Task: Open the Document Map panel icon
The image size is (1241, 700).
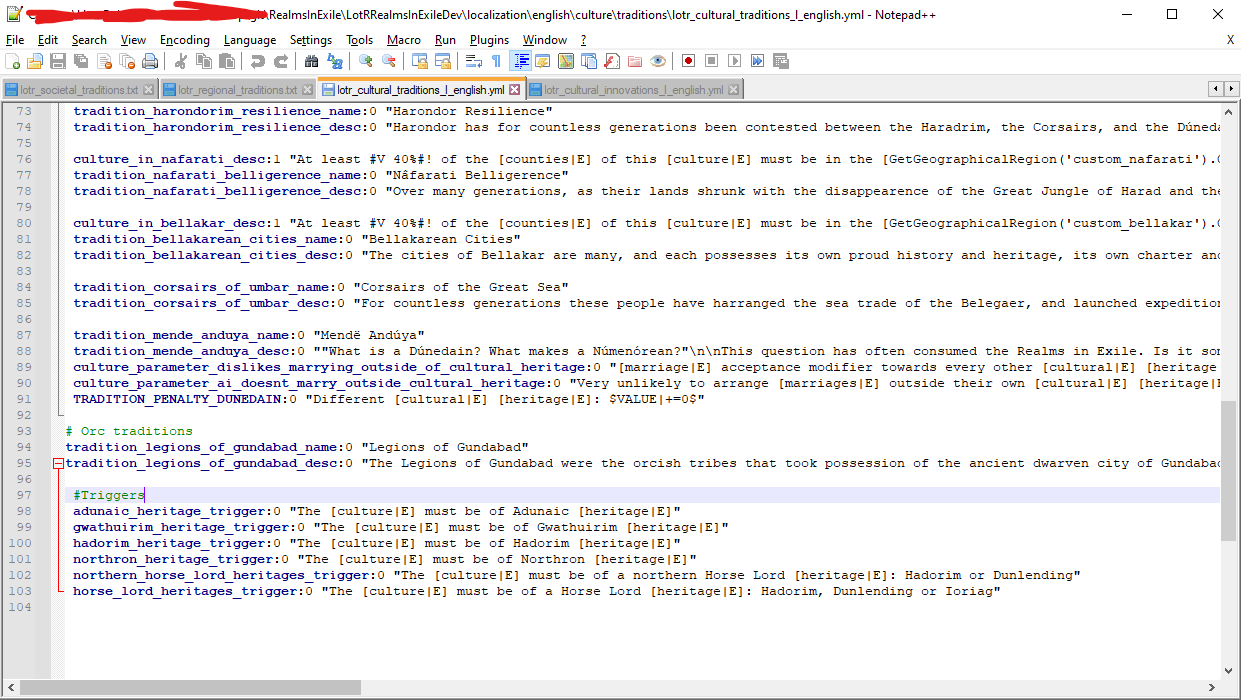Action: [566, 61]
